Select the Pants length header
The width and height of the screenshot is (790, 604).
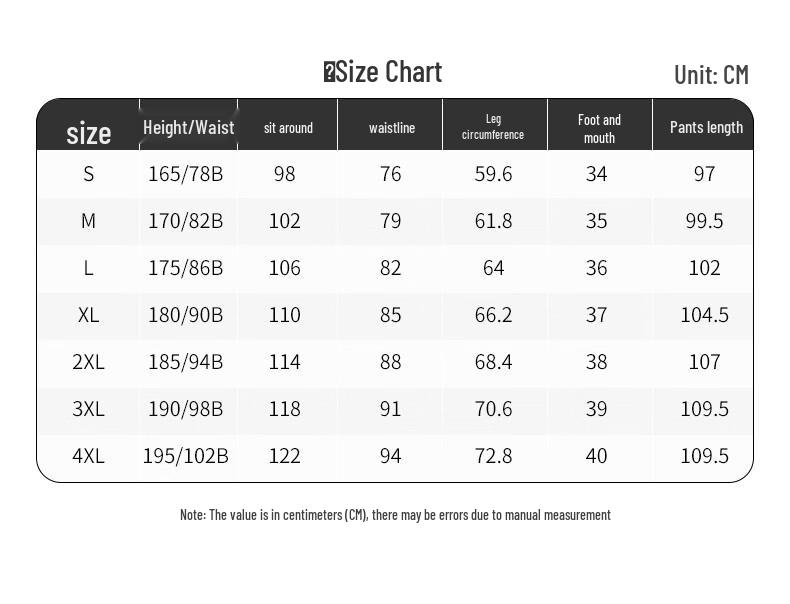click(706, 127)
